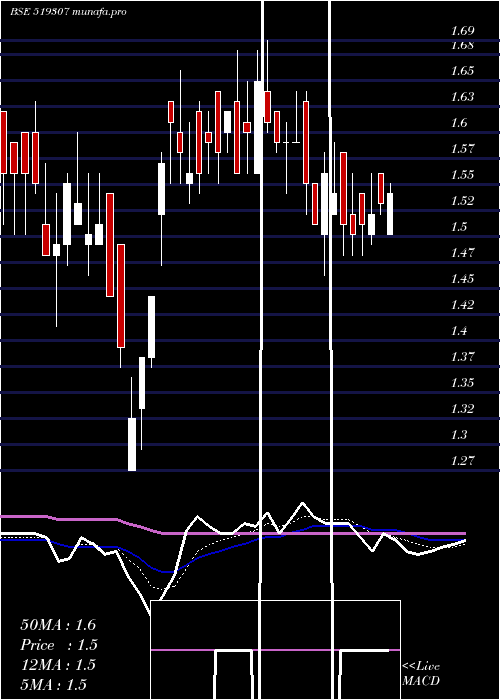Viewport: 500px width, 700px height.
Task: Click the <<Live MACD label
Action: coord(421,673)
